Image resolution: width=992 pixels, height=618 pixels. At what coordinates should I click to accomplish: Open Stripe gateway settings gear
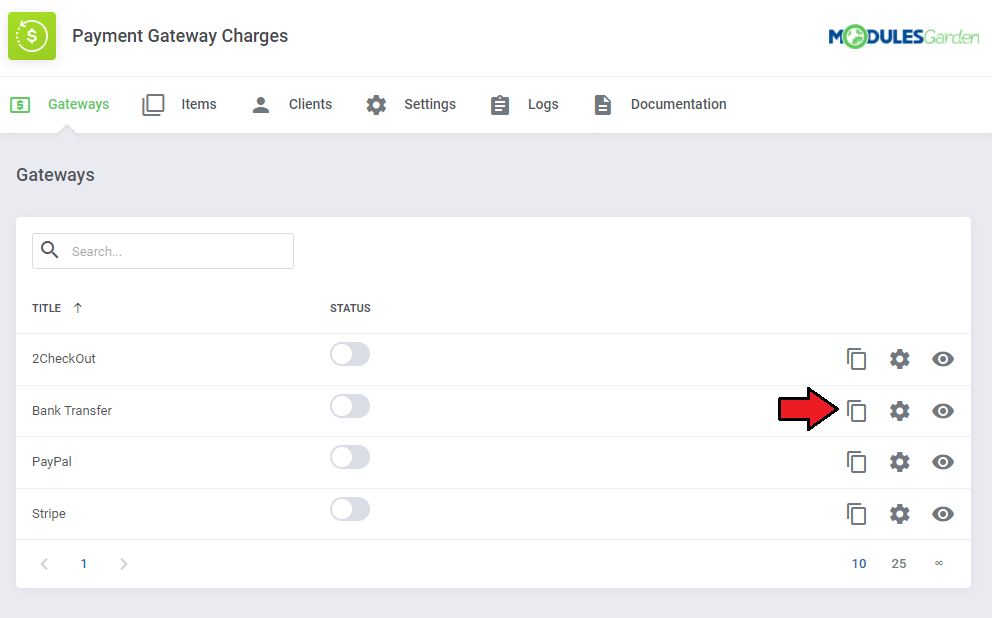tap(900, 514)
